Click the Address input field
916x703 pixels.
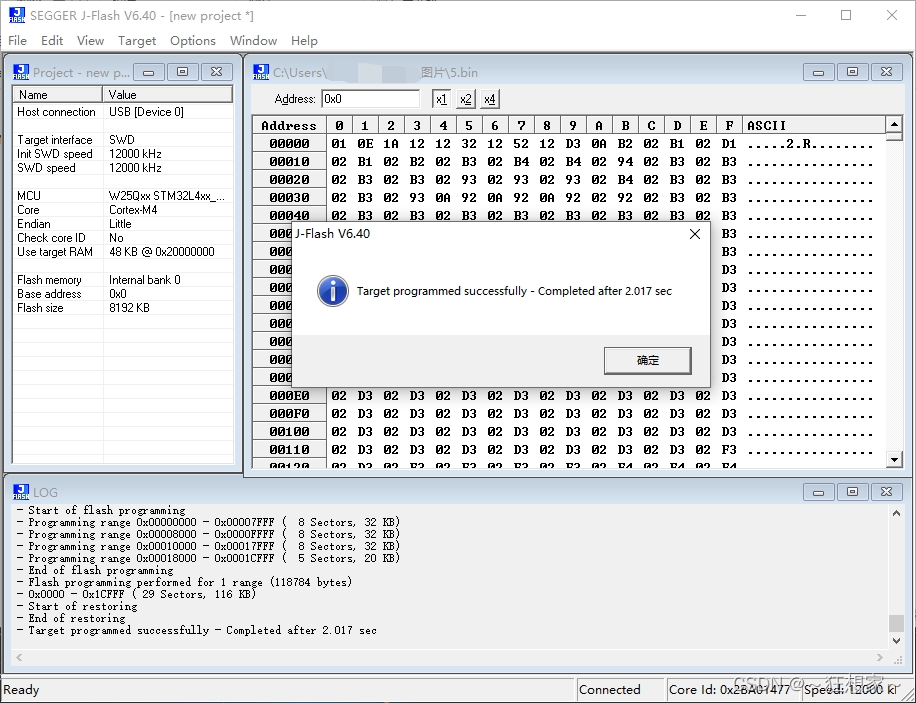[370, 99]
